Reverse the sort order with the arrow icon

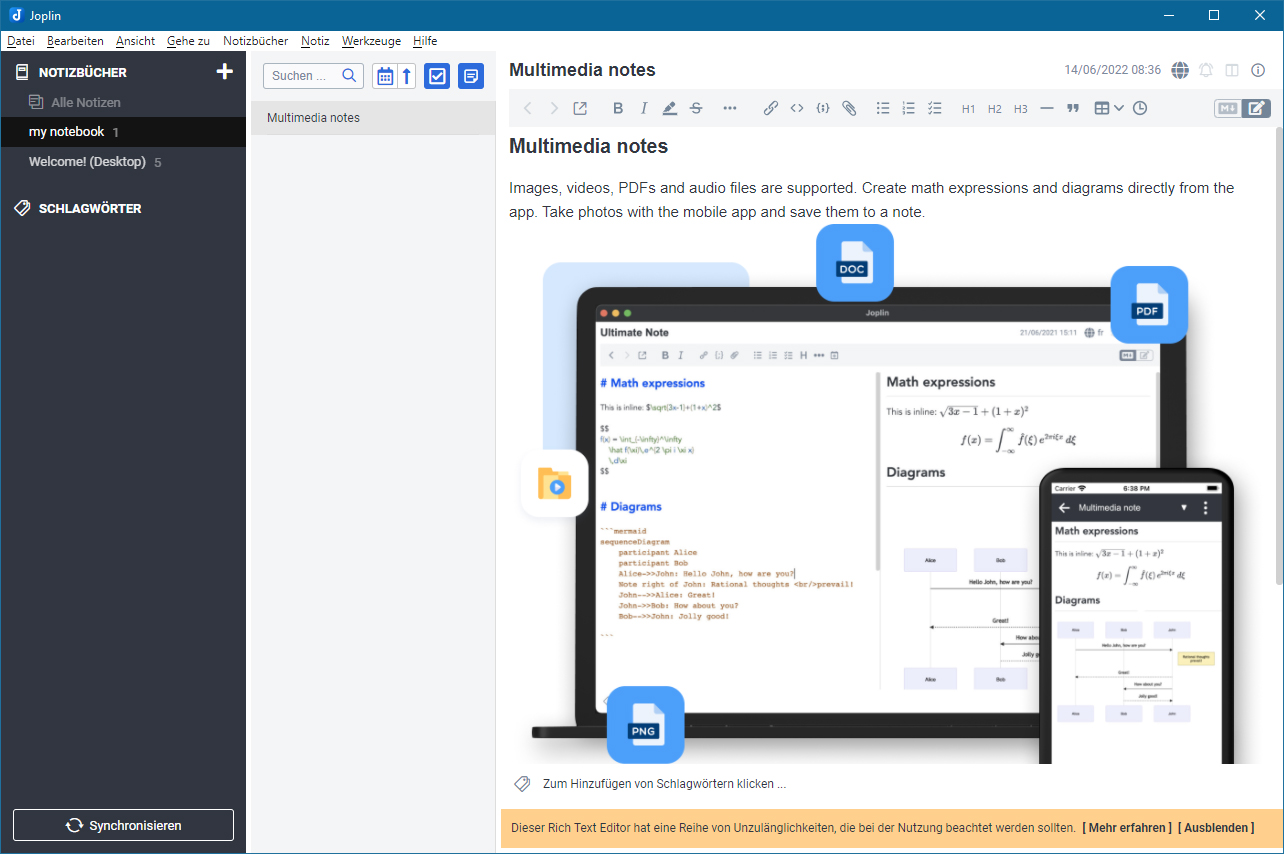click(406, 76)
